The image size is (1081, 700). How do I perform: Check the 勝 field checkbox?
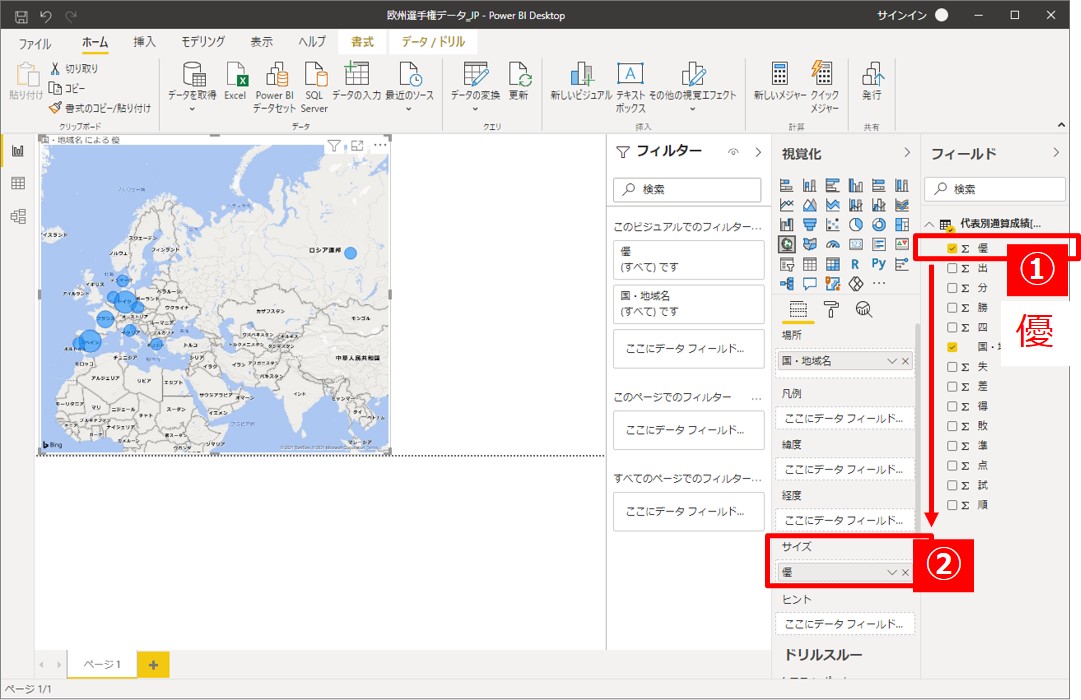pyautogui.click(x=952, y=307)
